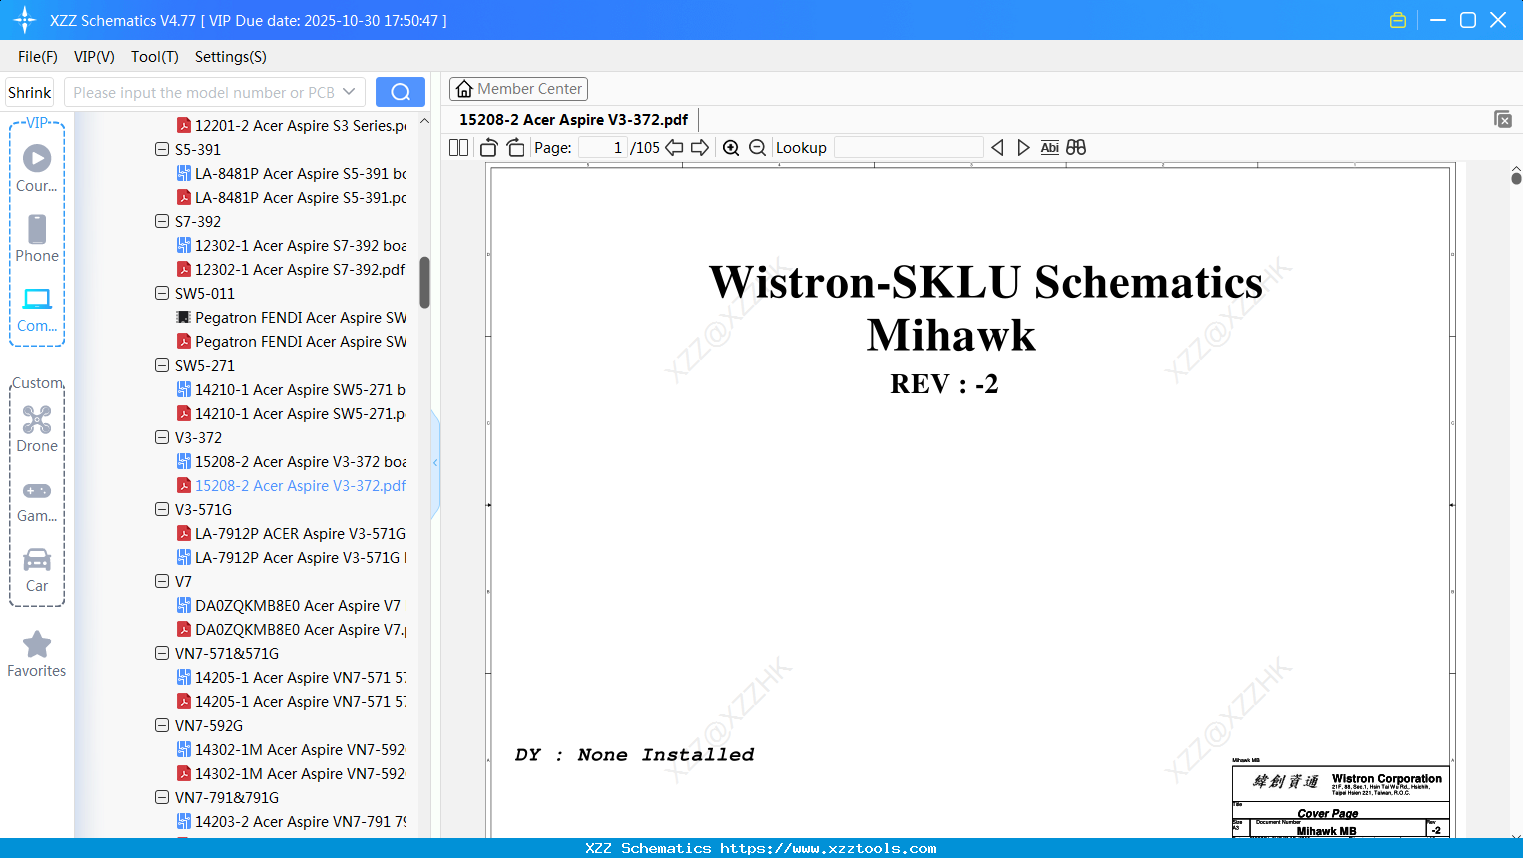The width and height of the screenshot is (1523, 858).
Task: Collapse the SW5-011 tree node
Action: [162, 293]
